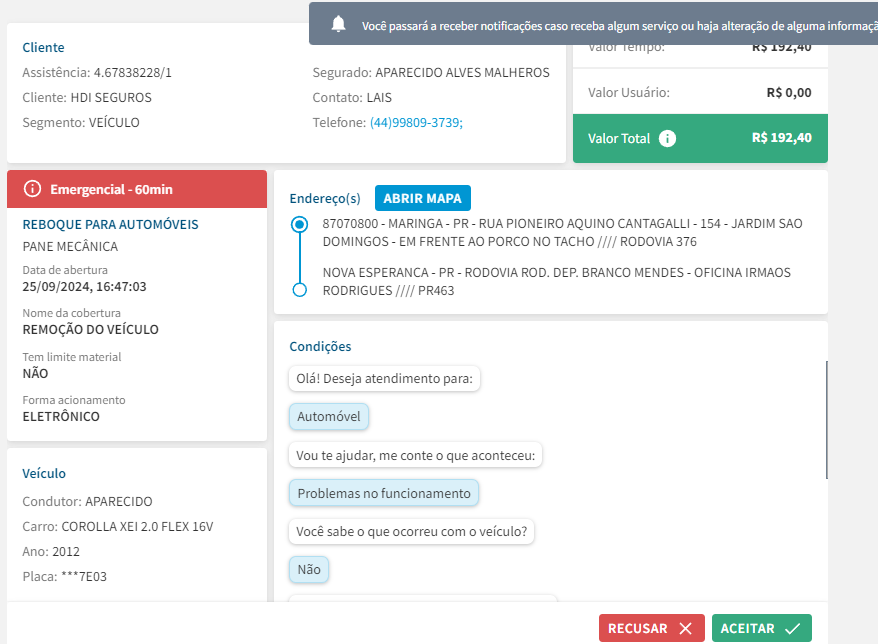
Task: Select the origin address route marker
Action: [300, 225]
